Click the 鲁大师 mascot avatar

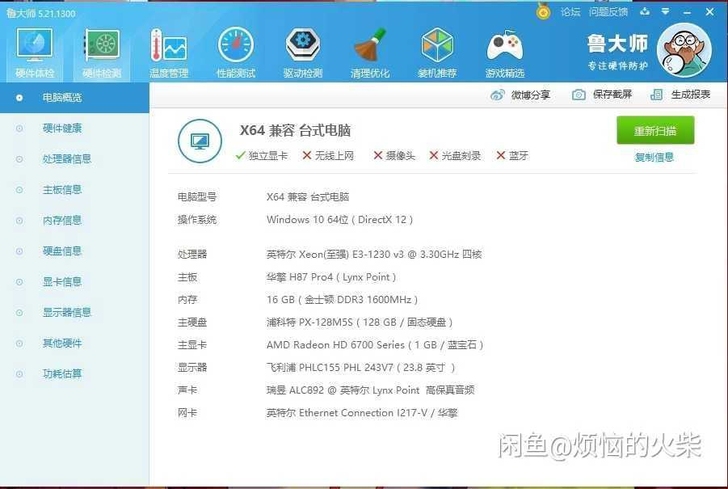(684, 50)
